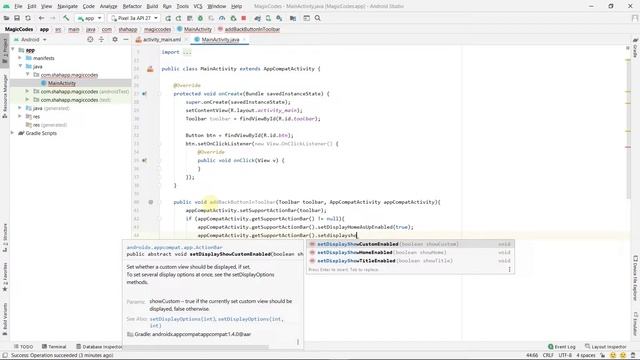Open the Event Log tool window
Screen dimensions: 640x360
(562, 347)
